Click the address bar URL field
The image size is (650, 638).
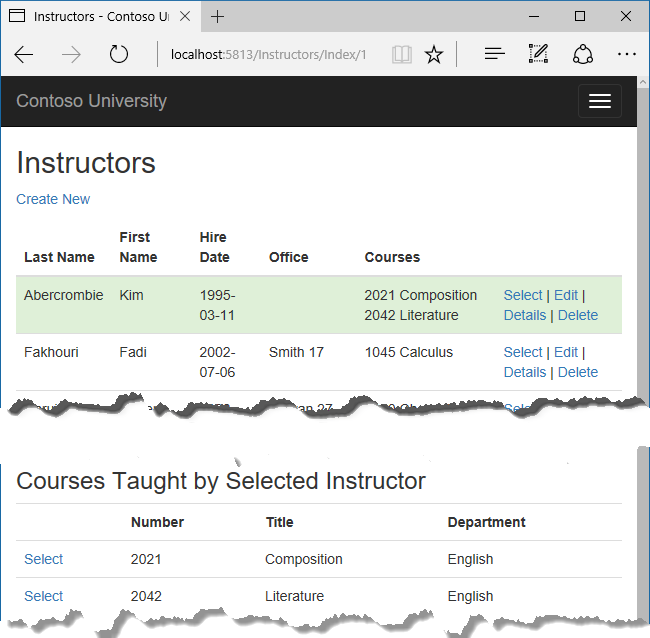click(268, 55)
